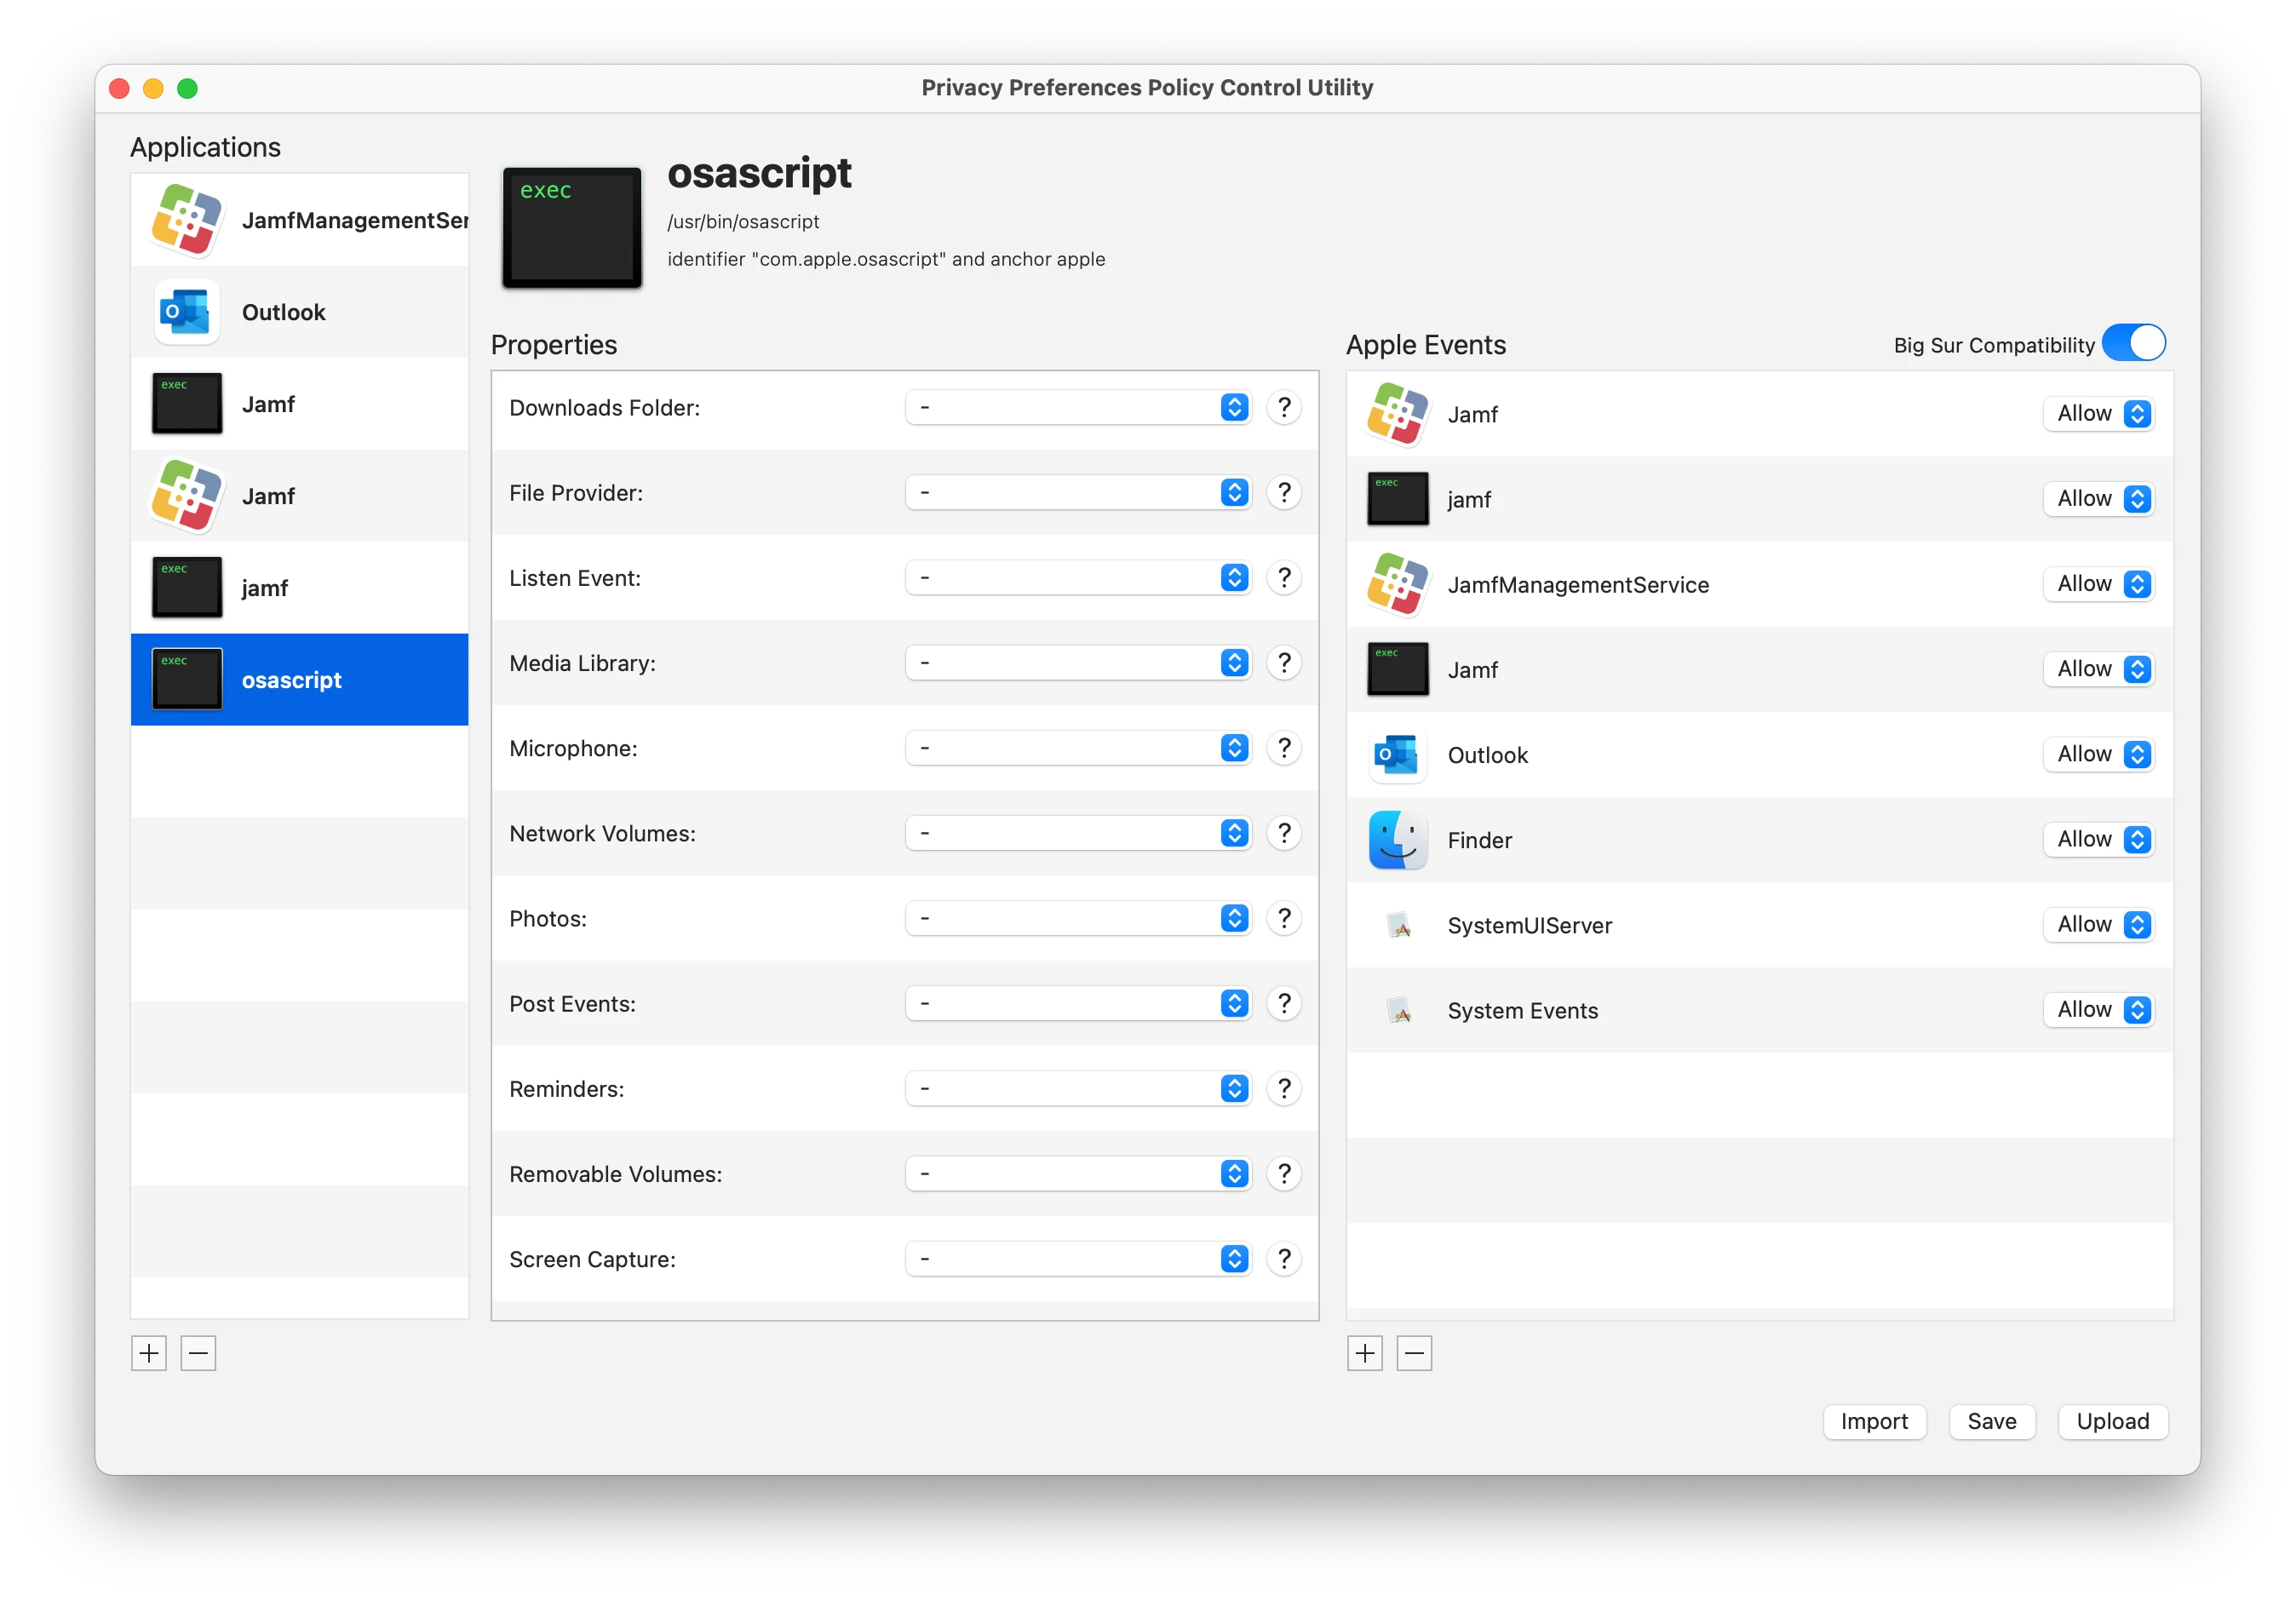Open the Photos dropdown
Image resolution: width=2296 pixels, height=1601 pixels.
tap(1078, 917)
